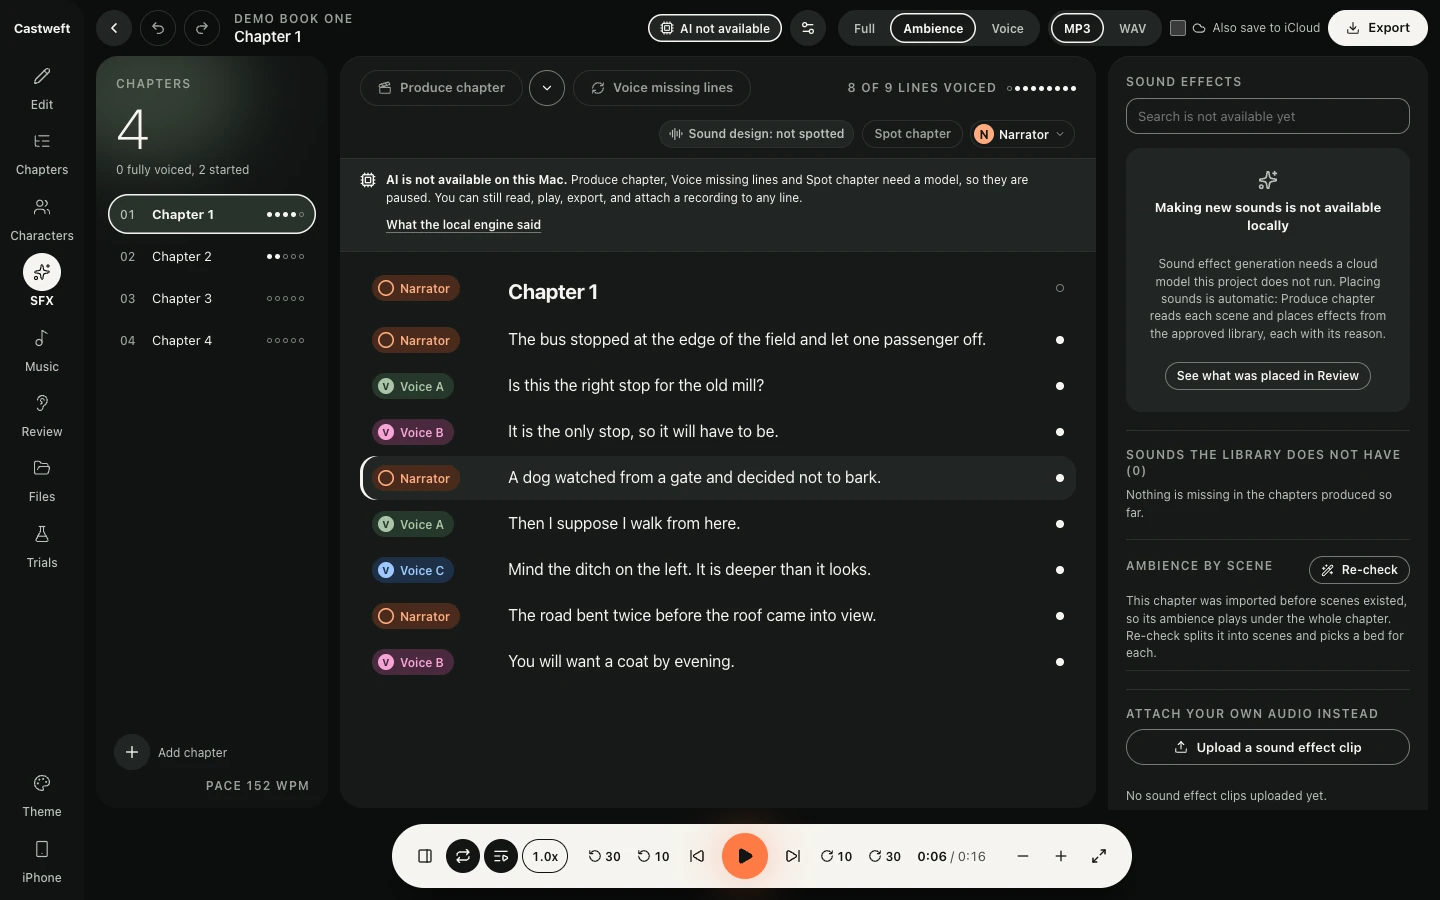Skip to previous line in player
This screenshot has height=900, width=1440.
[697, 856]
